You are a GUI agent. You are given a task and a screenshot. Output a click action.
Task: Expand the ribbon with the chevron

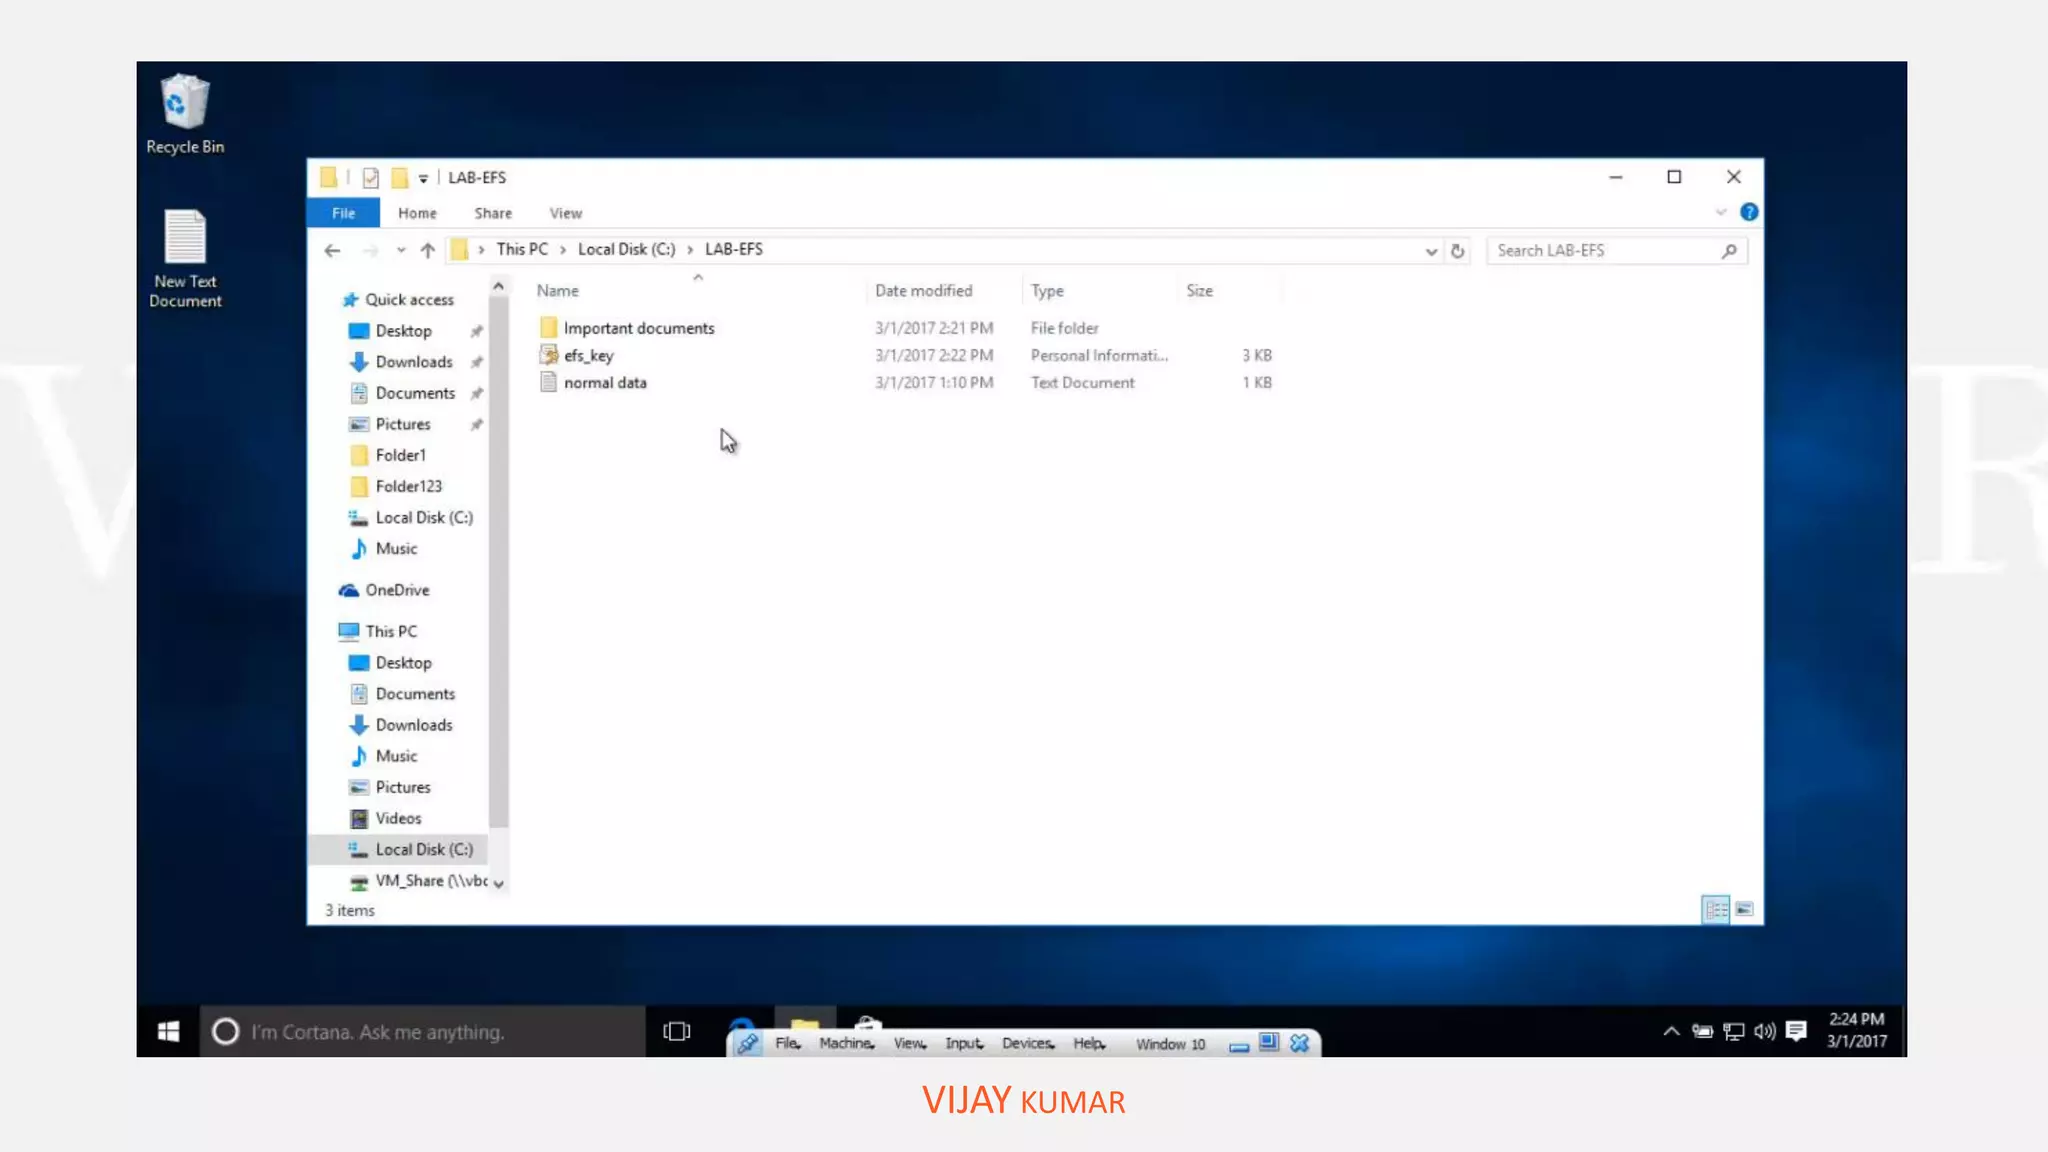tap(1721, 212)
